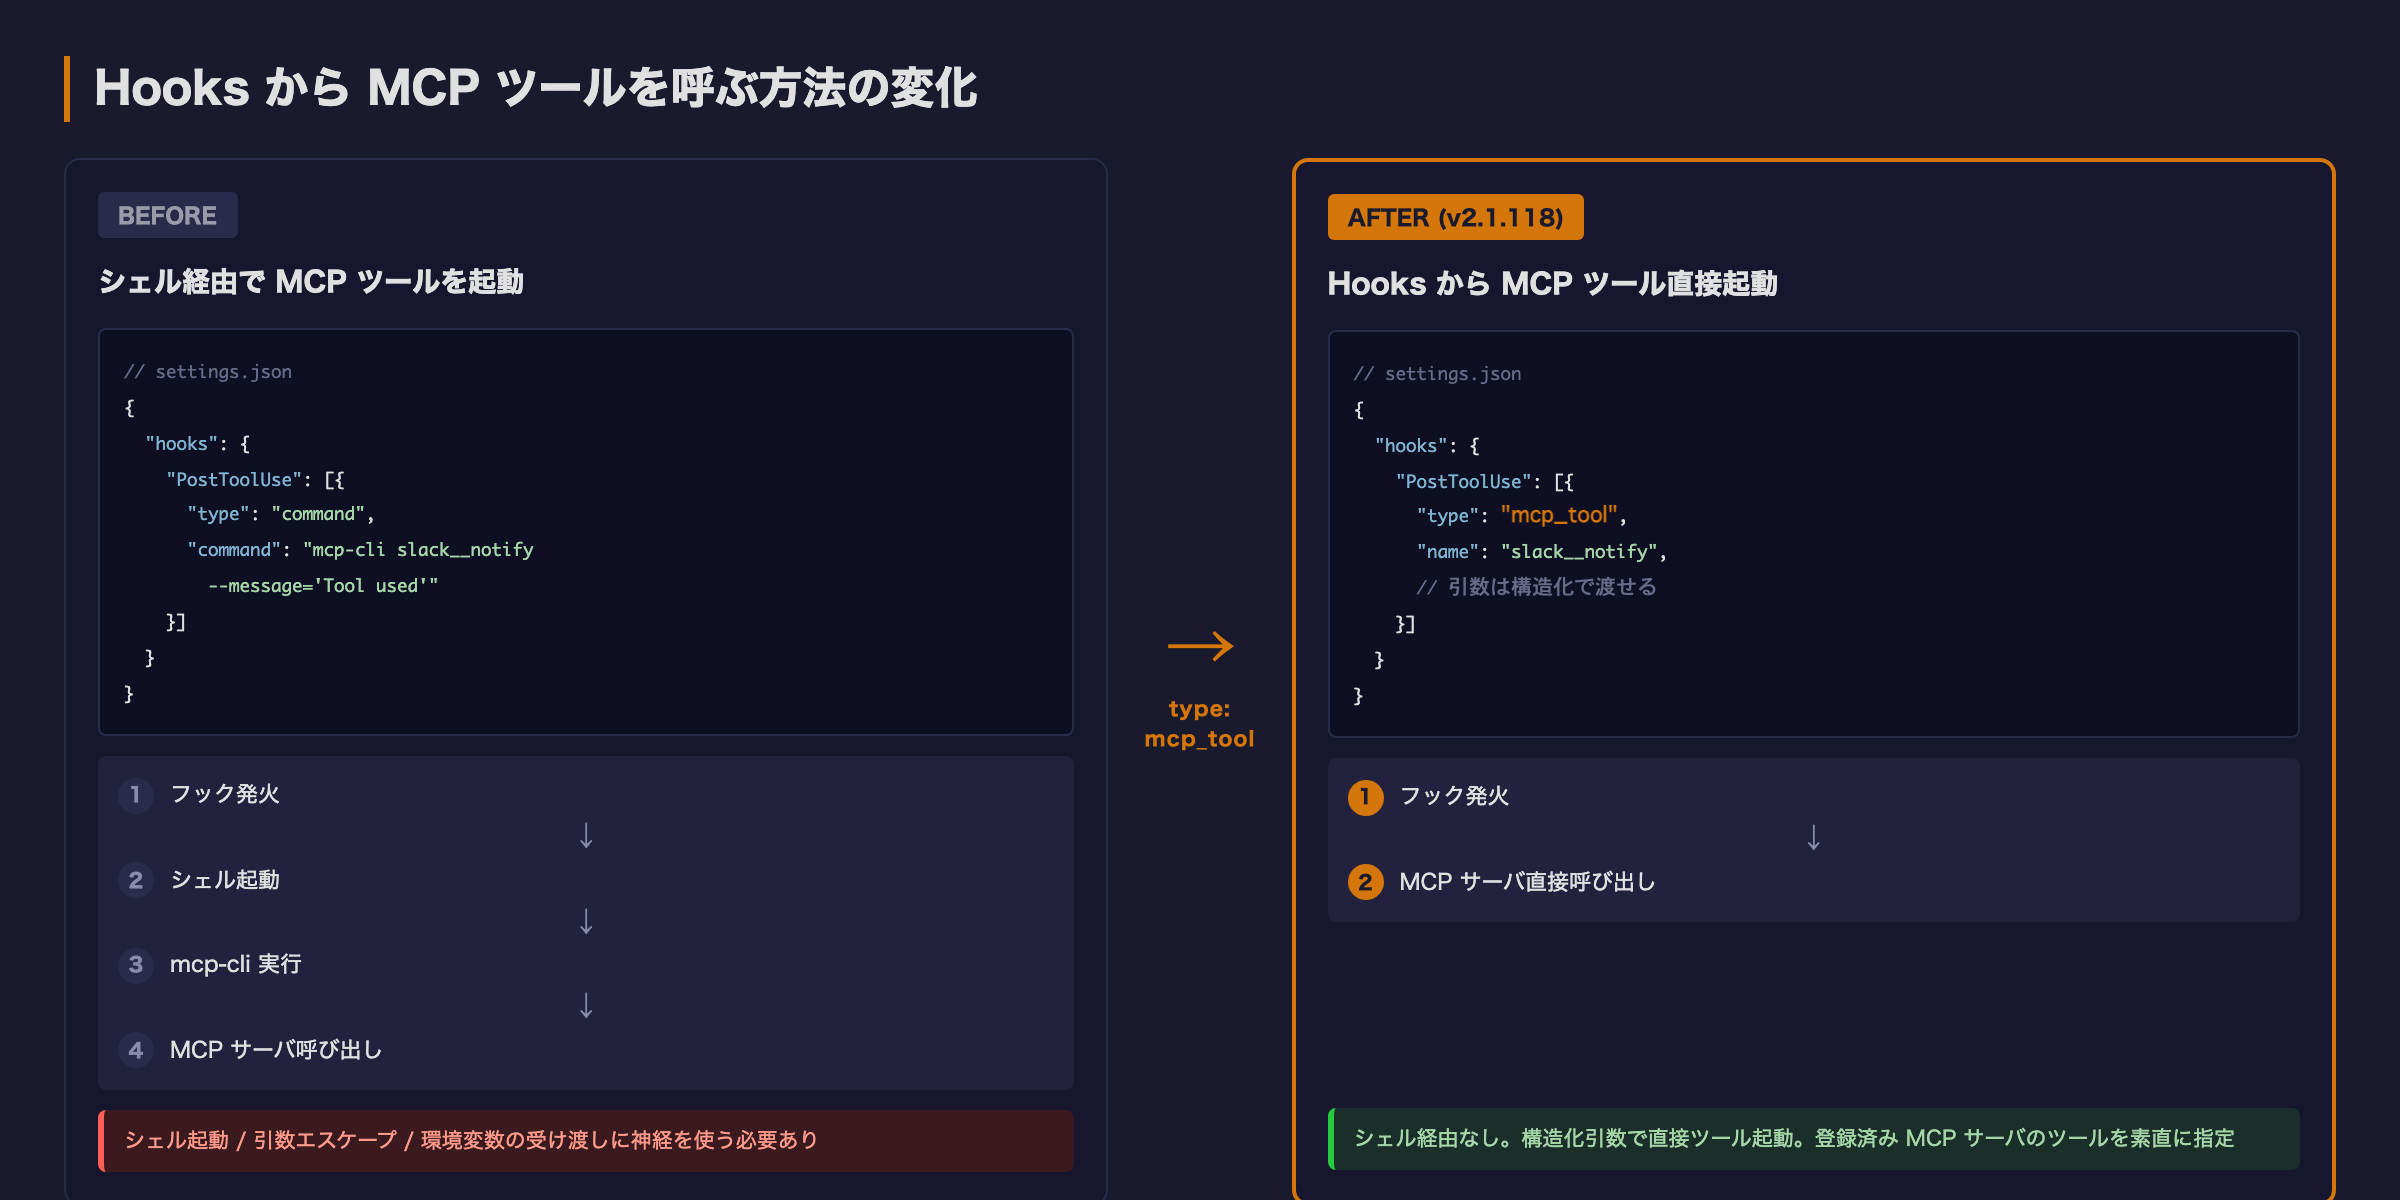Click the green note "シェル経由なし。構造化引数で直接ツール起動"

[1814, 1138]
